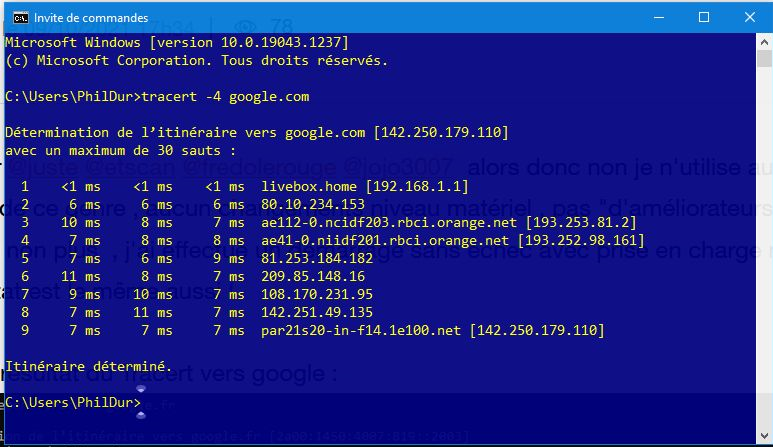Close the Invite de commandes window
Image resolution: width=773 pixels, height=447 pixels.
tap(748, 17)
